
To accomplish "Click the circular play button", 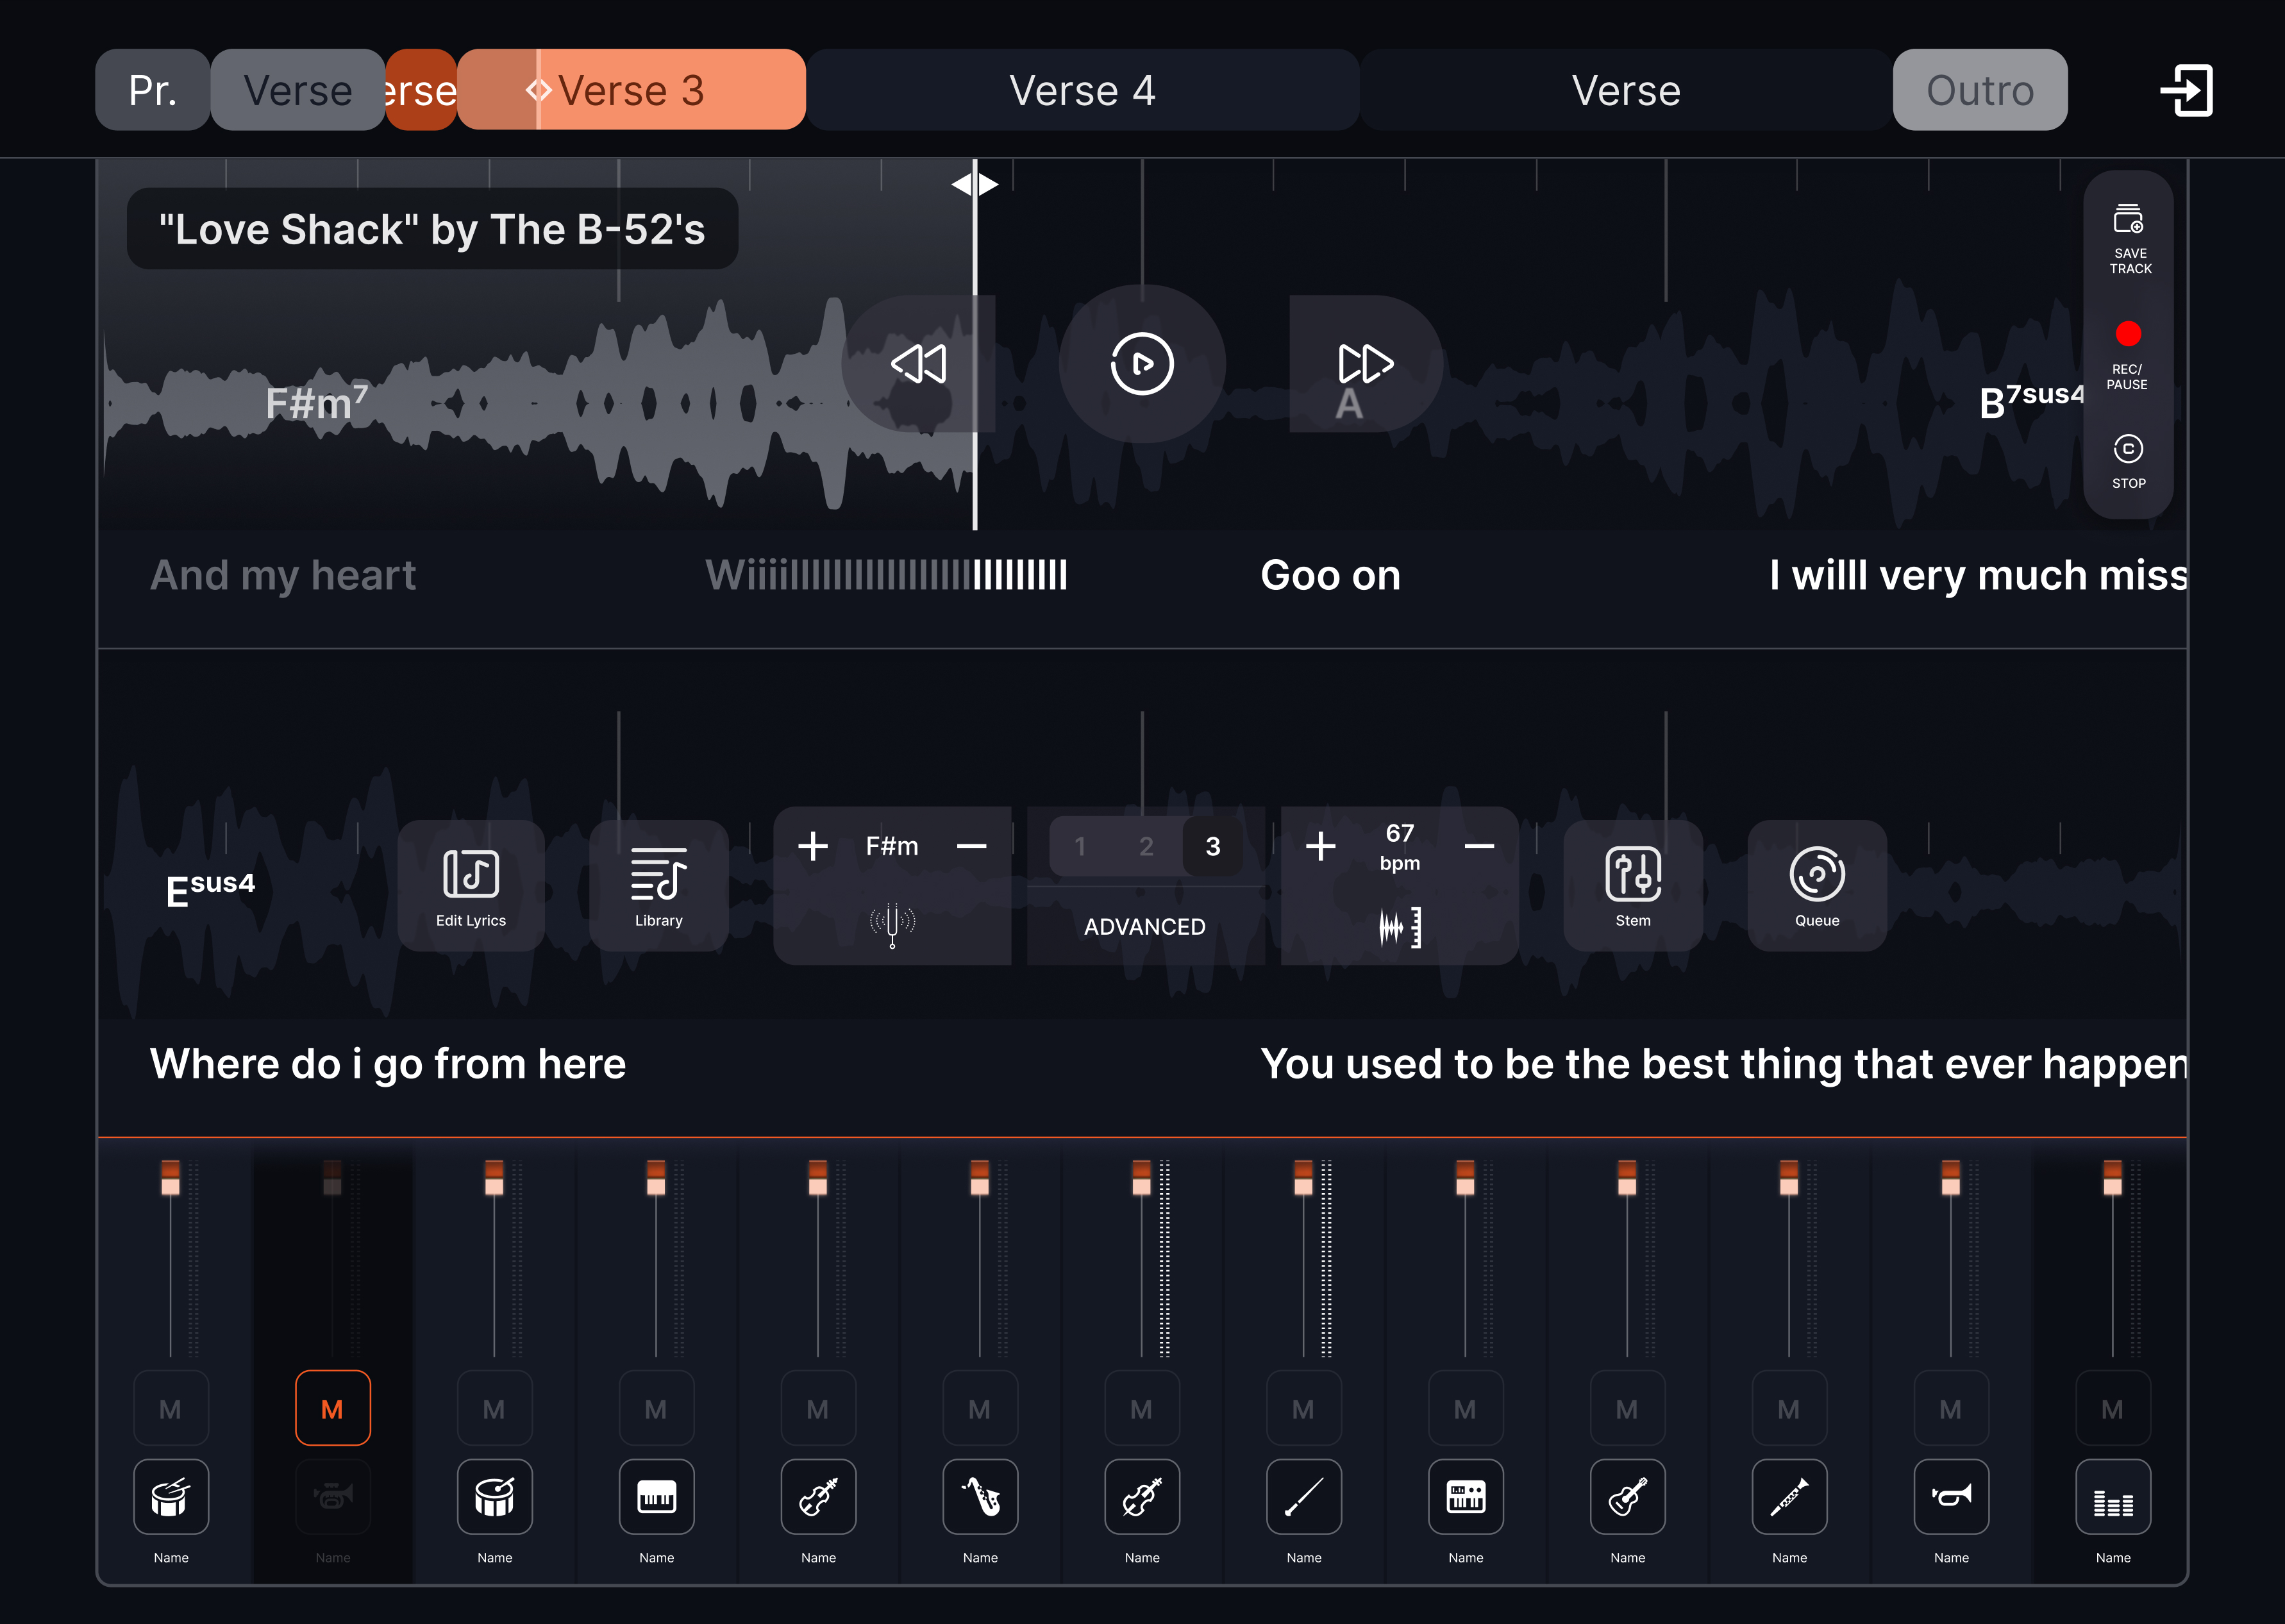I will coord(1142,364).
